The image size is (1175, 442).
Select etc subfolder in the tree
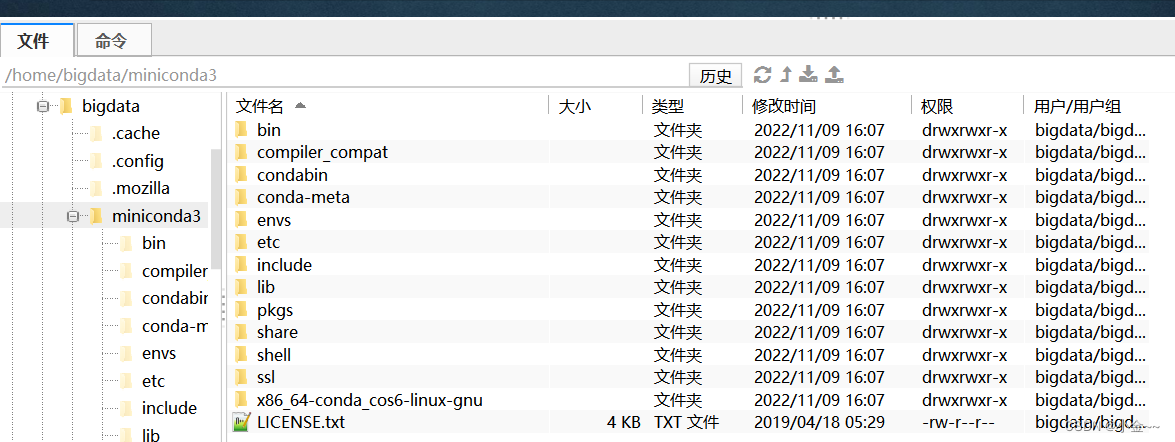coord(153,381)
